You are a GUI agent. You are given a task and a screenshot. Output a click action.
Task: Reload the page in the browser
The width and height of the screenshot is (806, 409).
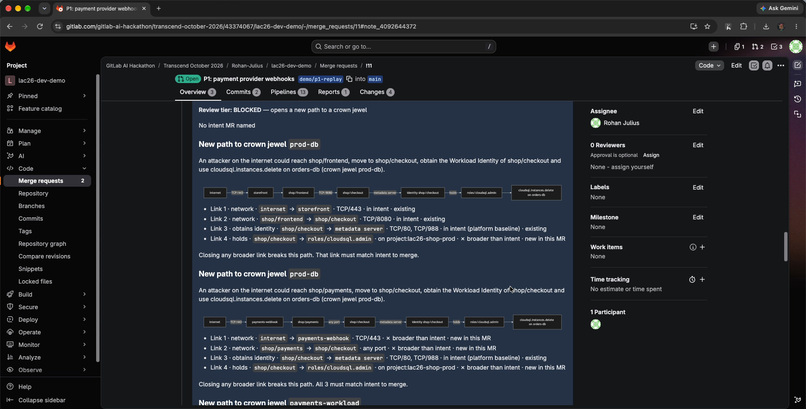coord(40,26)
